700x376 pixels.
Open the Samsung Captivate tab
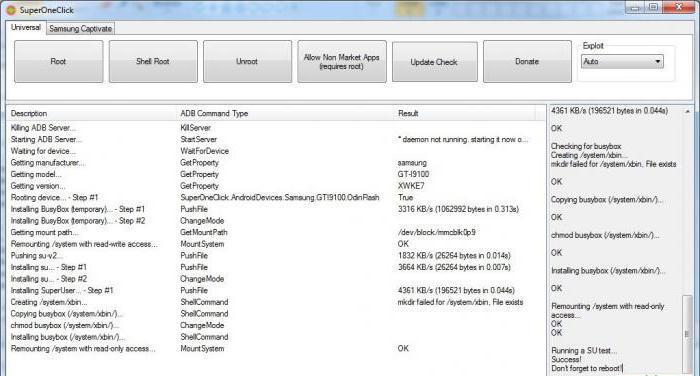80,29
